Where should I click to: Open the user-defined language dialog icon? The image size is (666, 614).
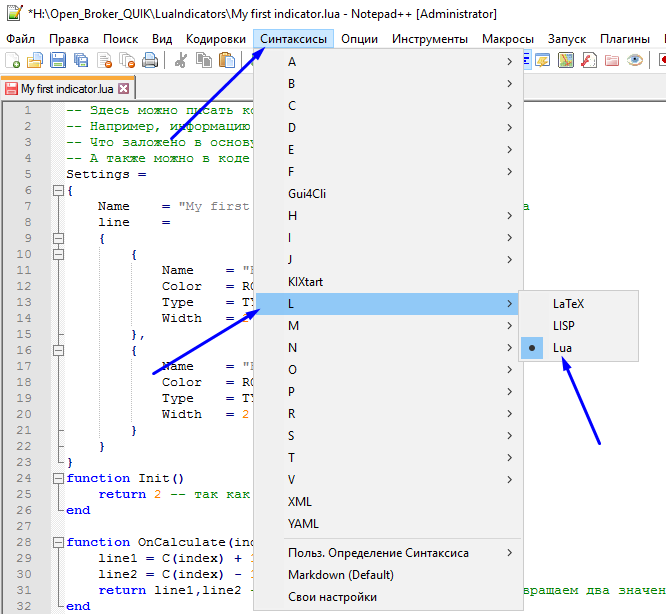543,60
